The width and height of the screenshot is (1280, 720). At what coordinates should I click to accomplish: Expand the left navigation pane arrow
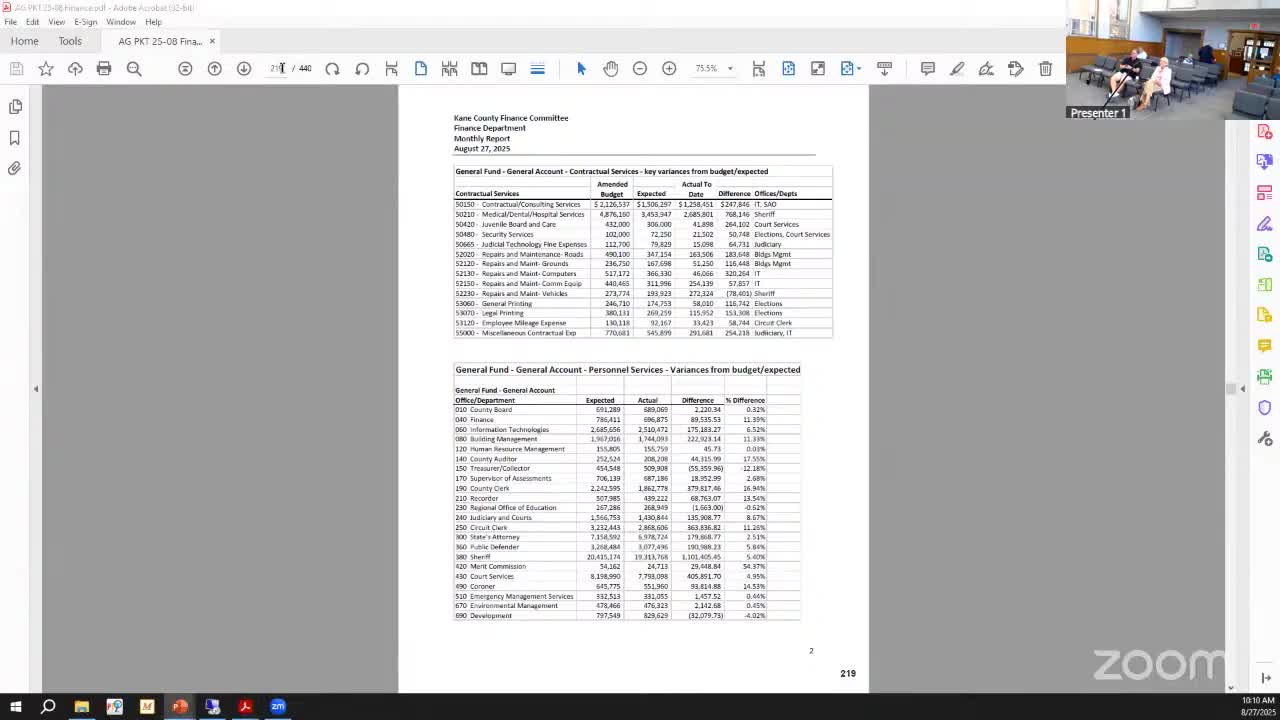(x=36, y=389)
